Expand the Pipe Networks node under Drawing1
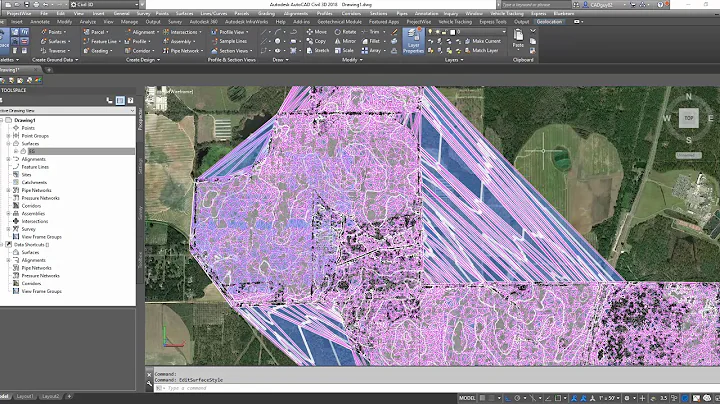 tap(8, 190)
